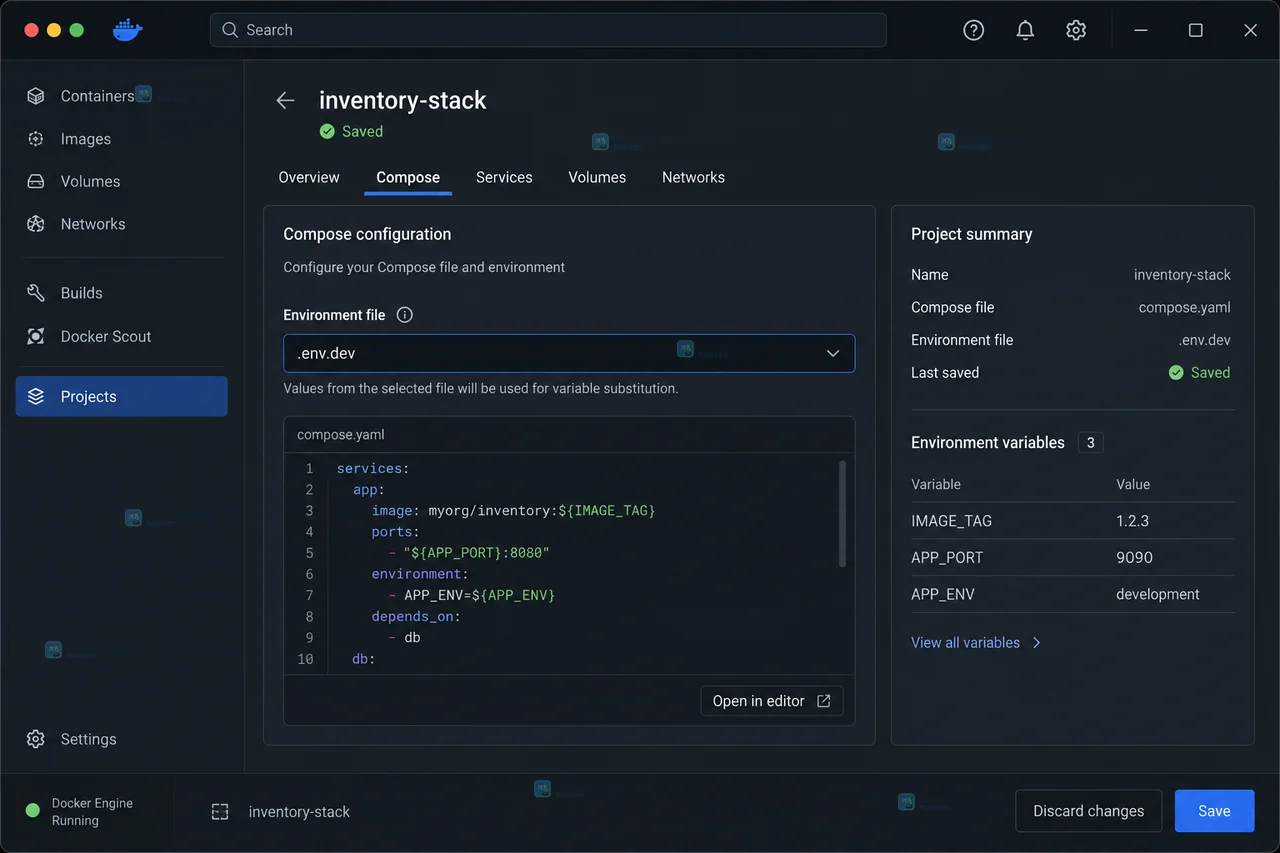Click the services: line of code
This screenshot has height=853, width=1280.
[373, 469]
